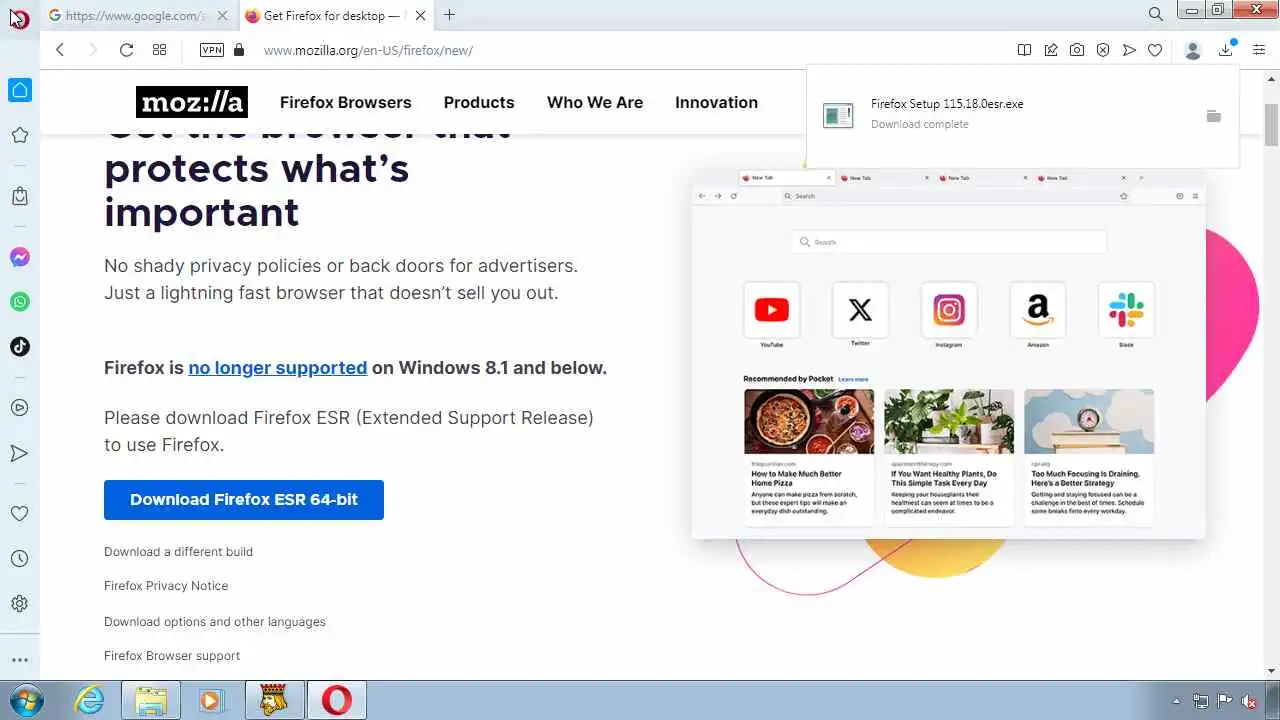Show hidden system tray icons arrow
1280x720 pixels.
point(1176,701)
